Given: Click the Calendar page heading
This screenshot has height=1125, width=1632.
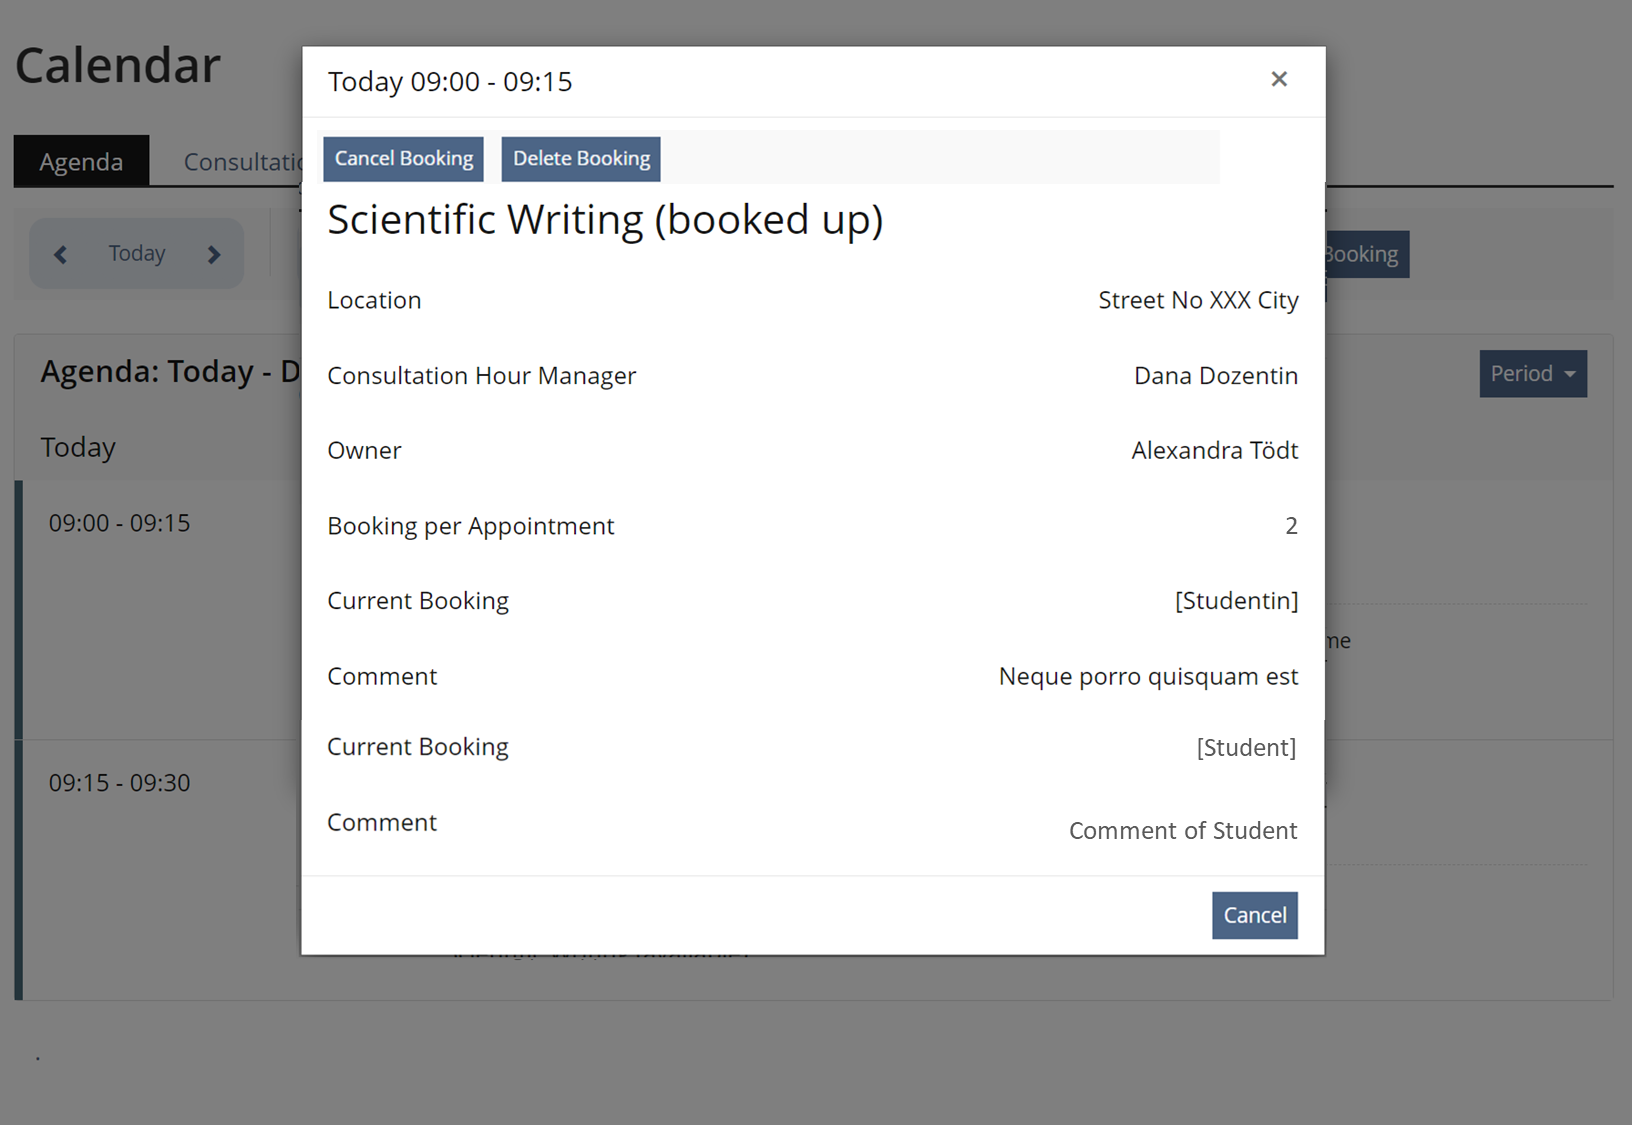Looking at the screenshot, I should point(118,66).
